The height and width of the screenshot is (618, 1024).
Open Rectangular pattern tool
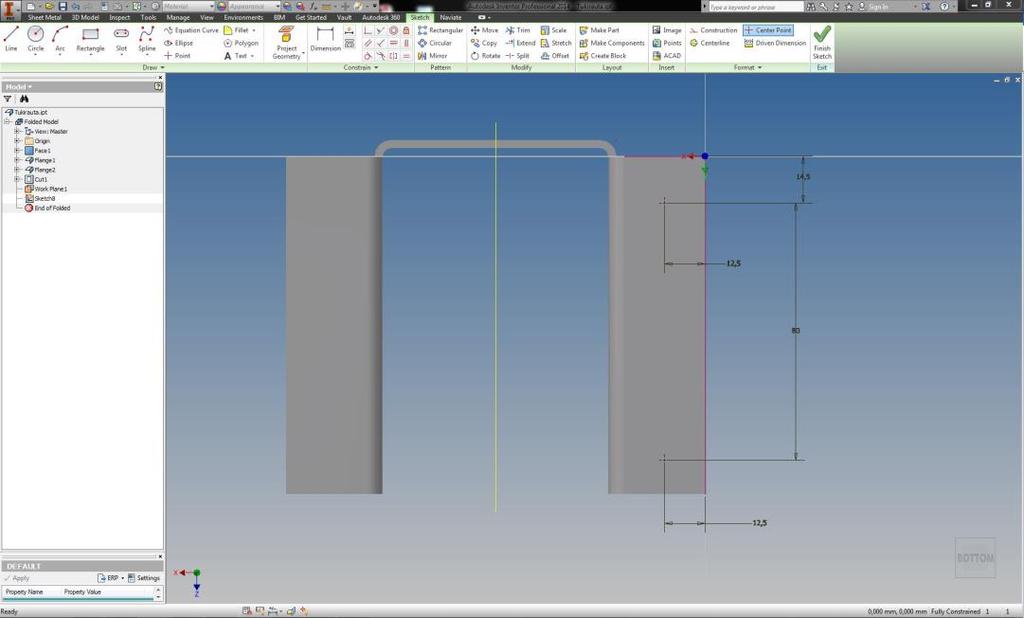[440, 30]
